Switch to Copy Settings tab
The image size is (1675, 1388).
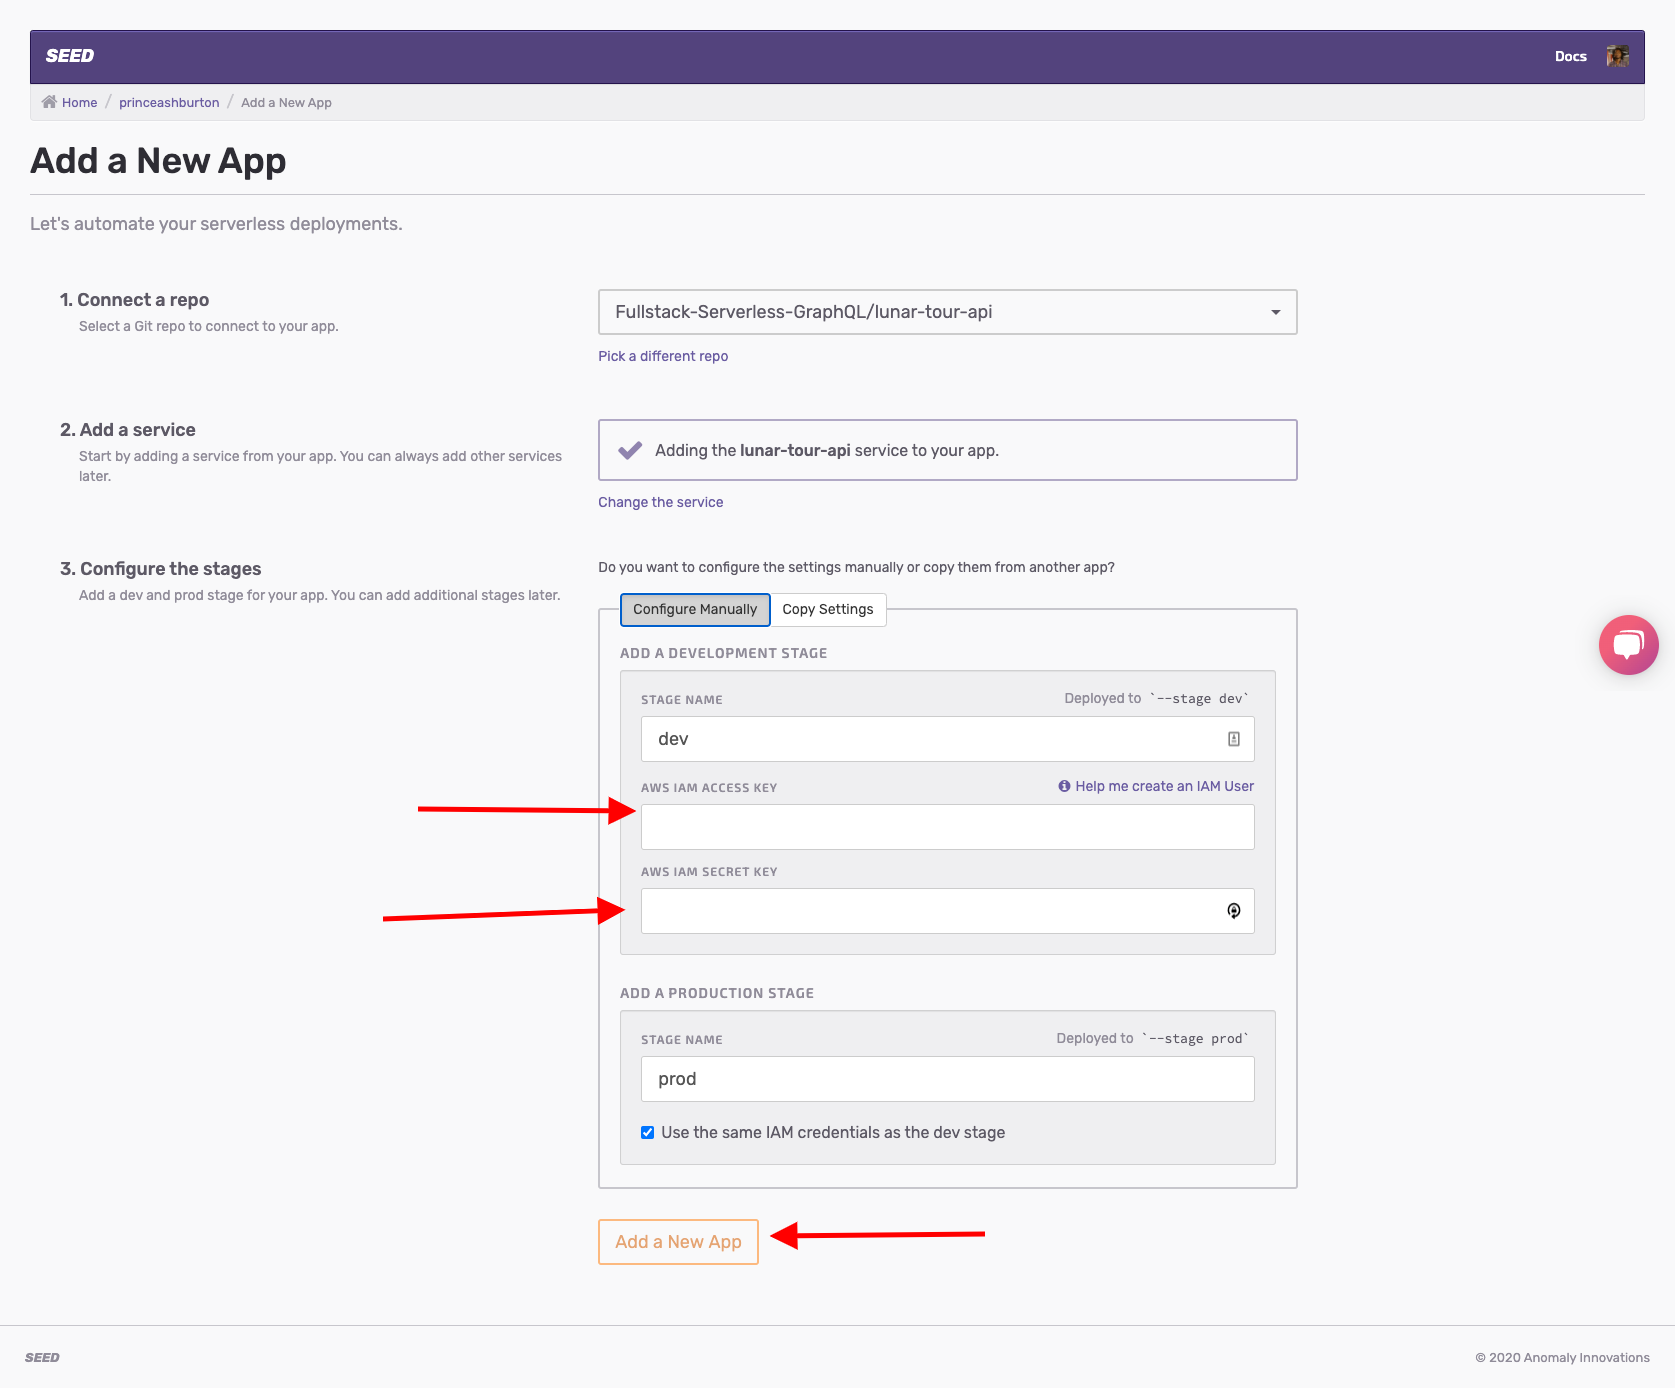pos(827,609)
